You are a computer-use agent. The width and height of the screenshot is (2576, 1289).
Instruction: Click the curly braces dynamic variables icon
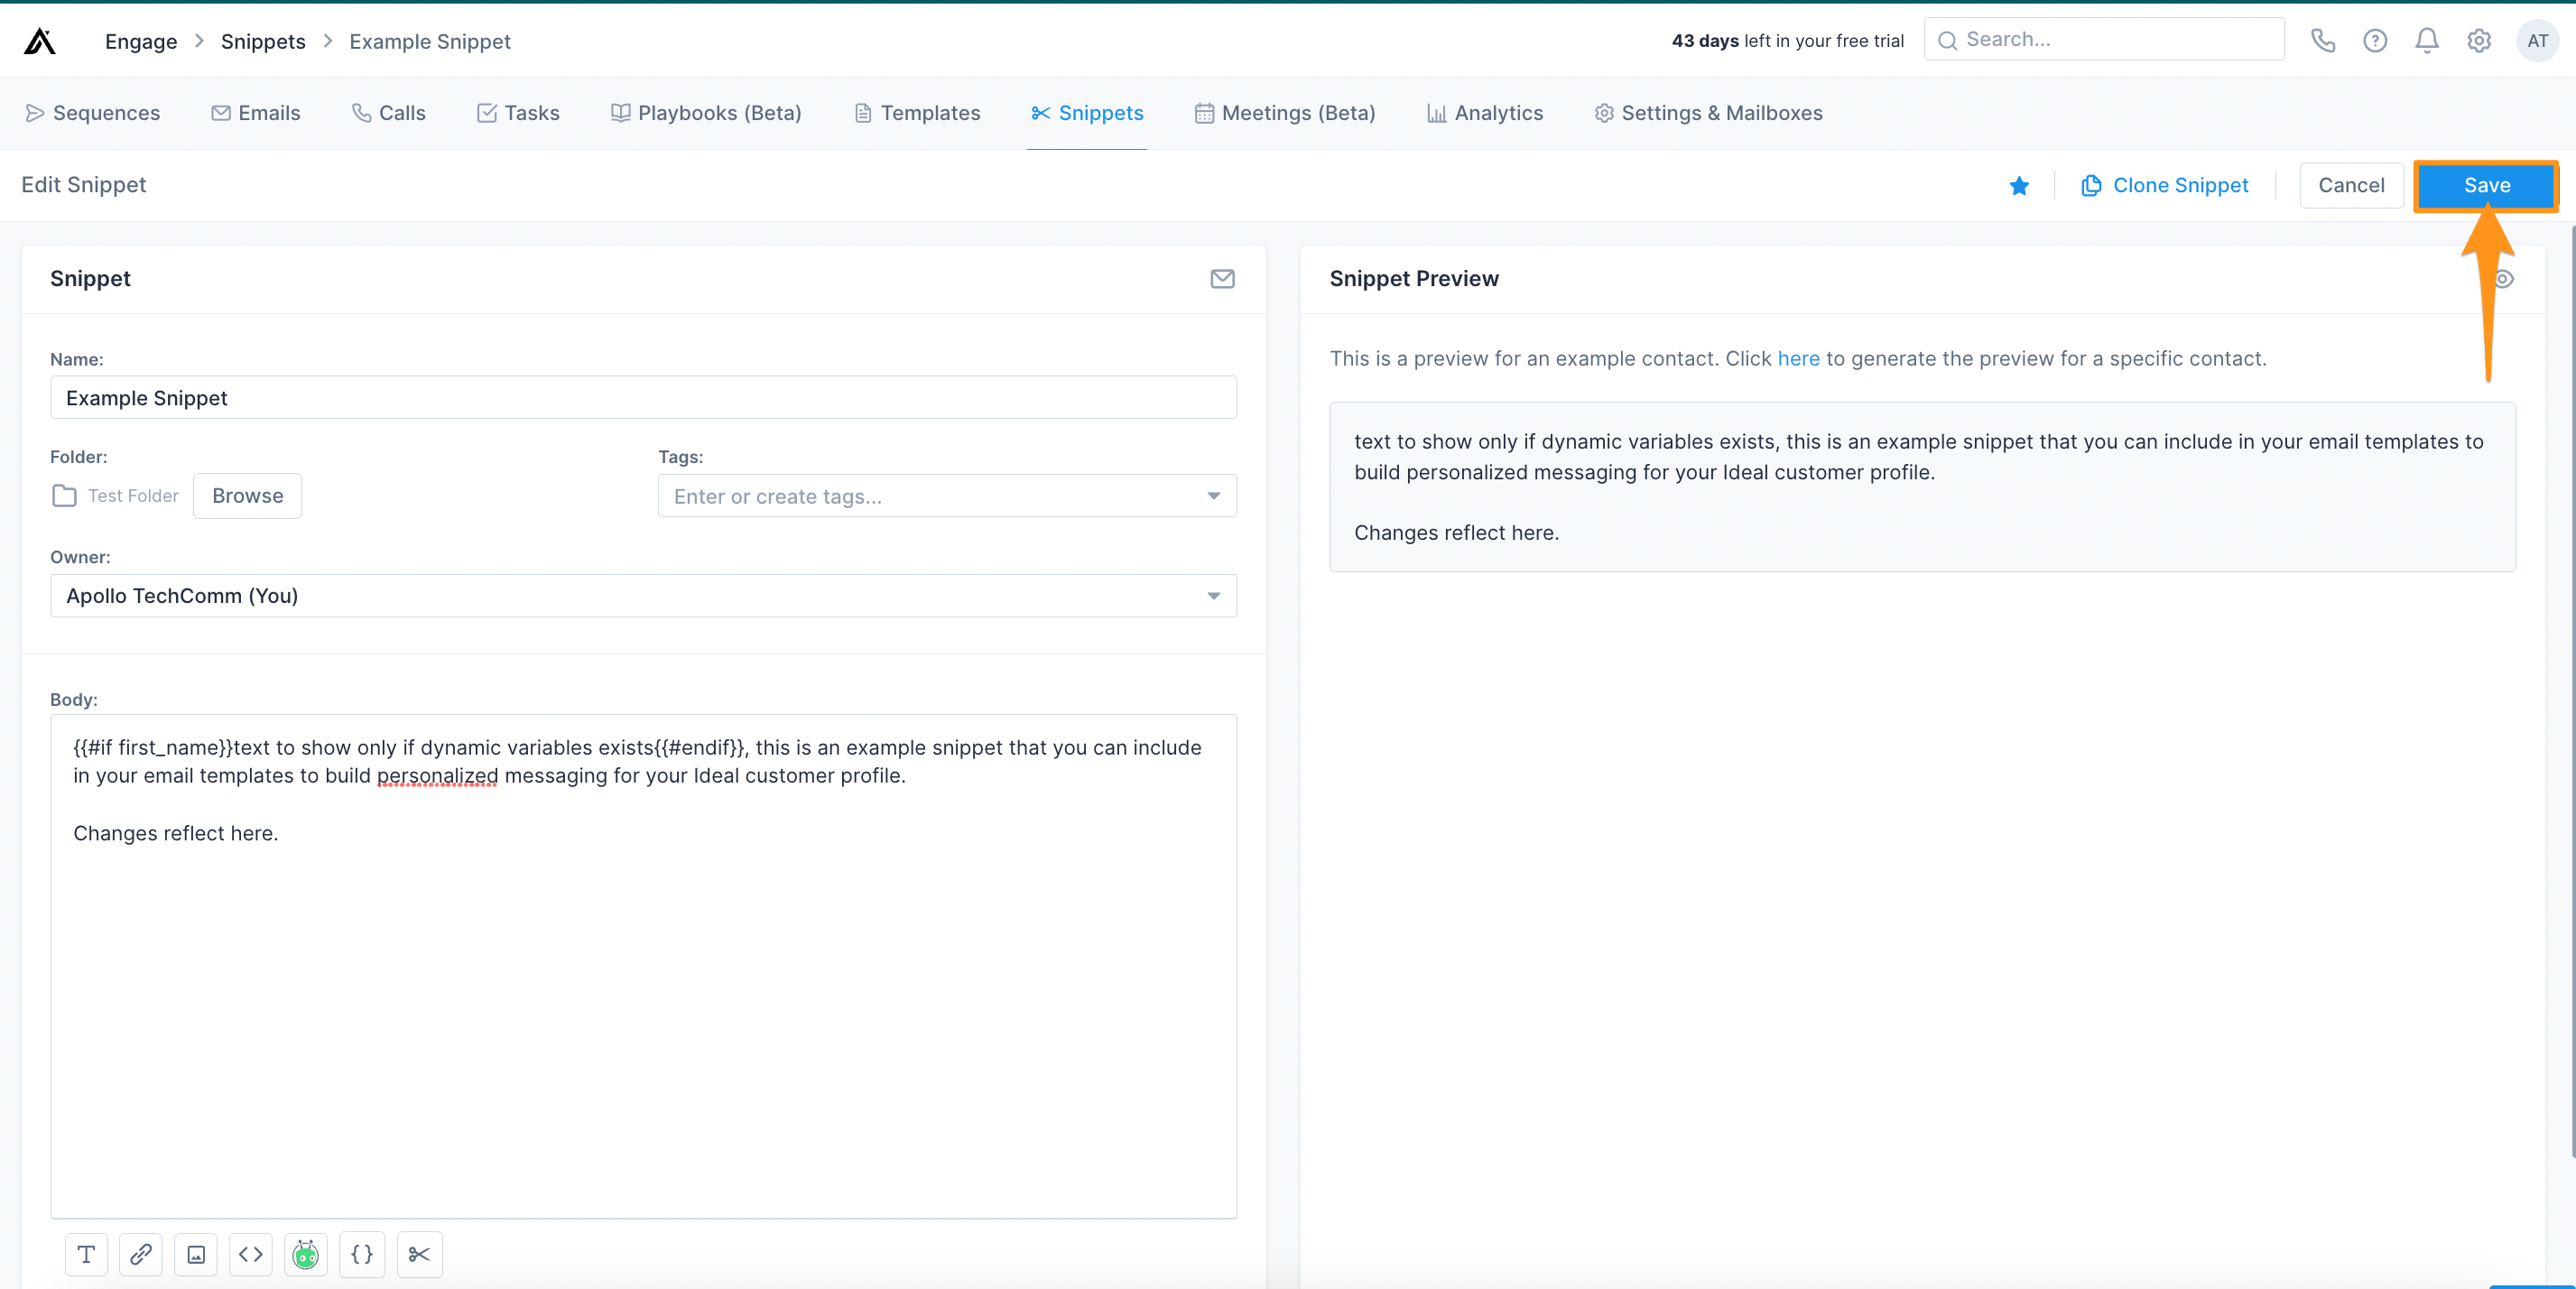362,1254
